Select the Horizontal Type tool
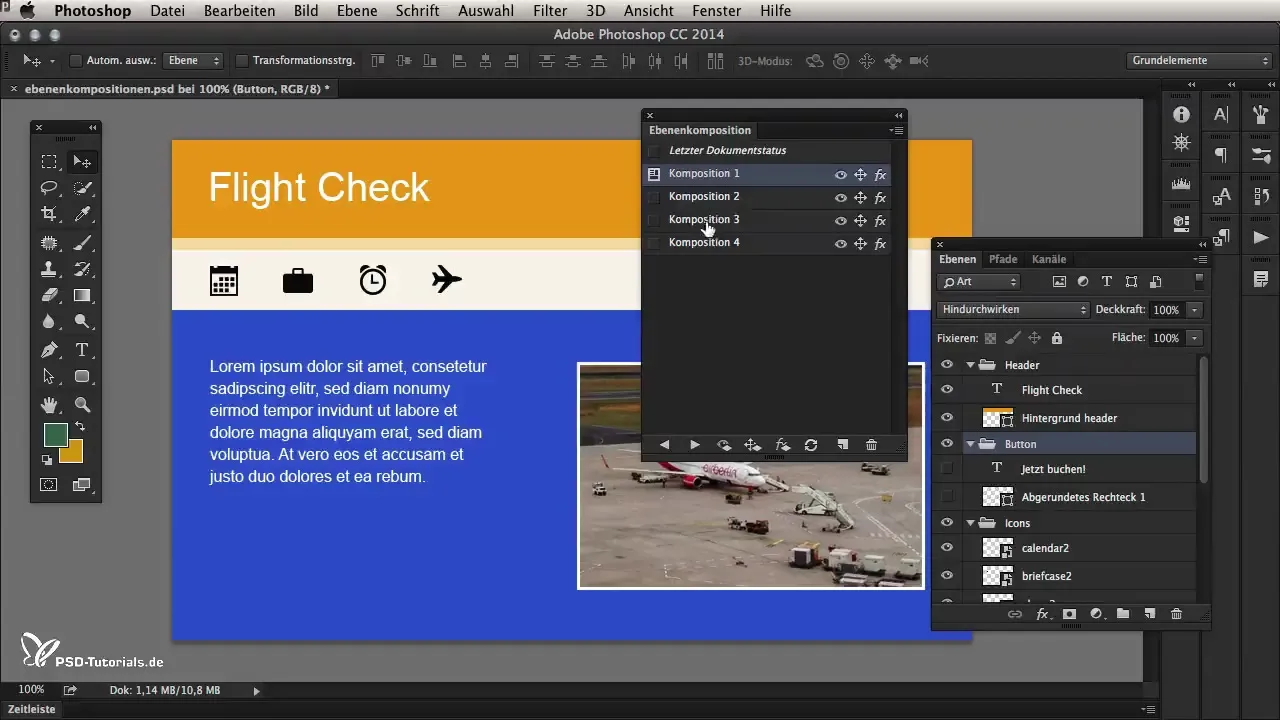Screen dimensions: 1280x720 click(82, 350)
